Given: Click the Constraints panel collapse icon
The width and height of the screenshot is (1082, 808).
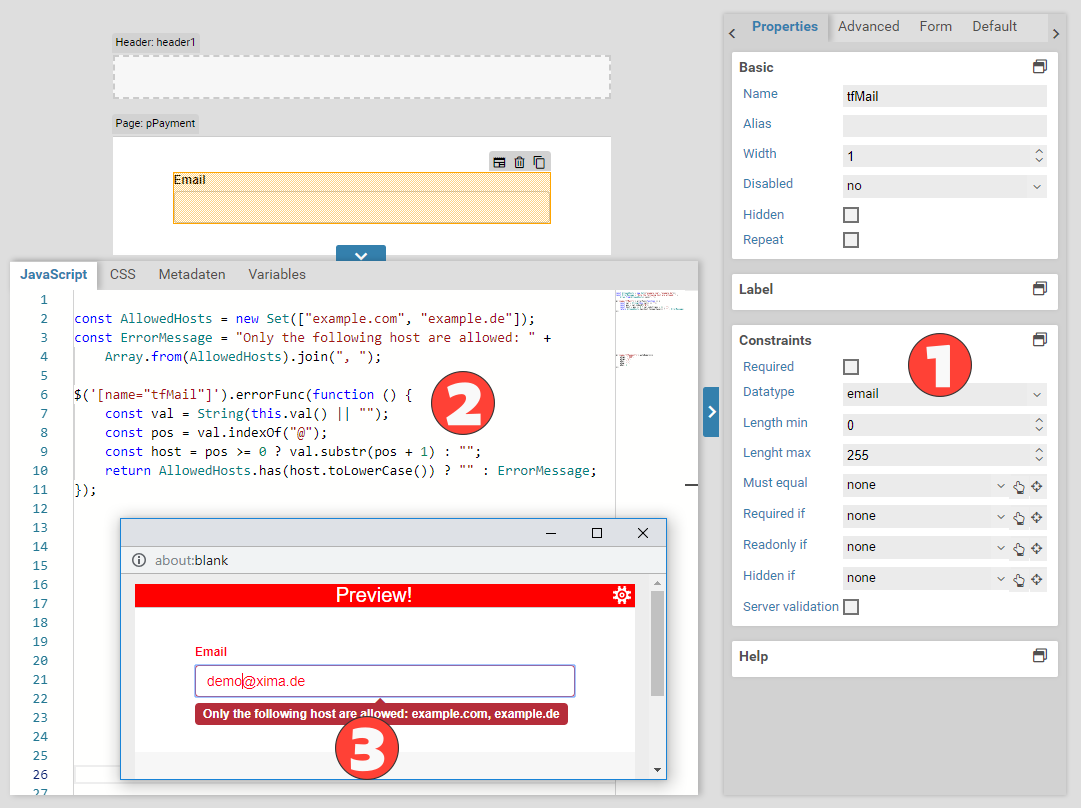Looking at the screenshot, I should (1040, 340).
